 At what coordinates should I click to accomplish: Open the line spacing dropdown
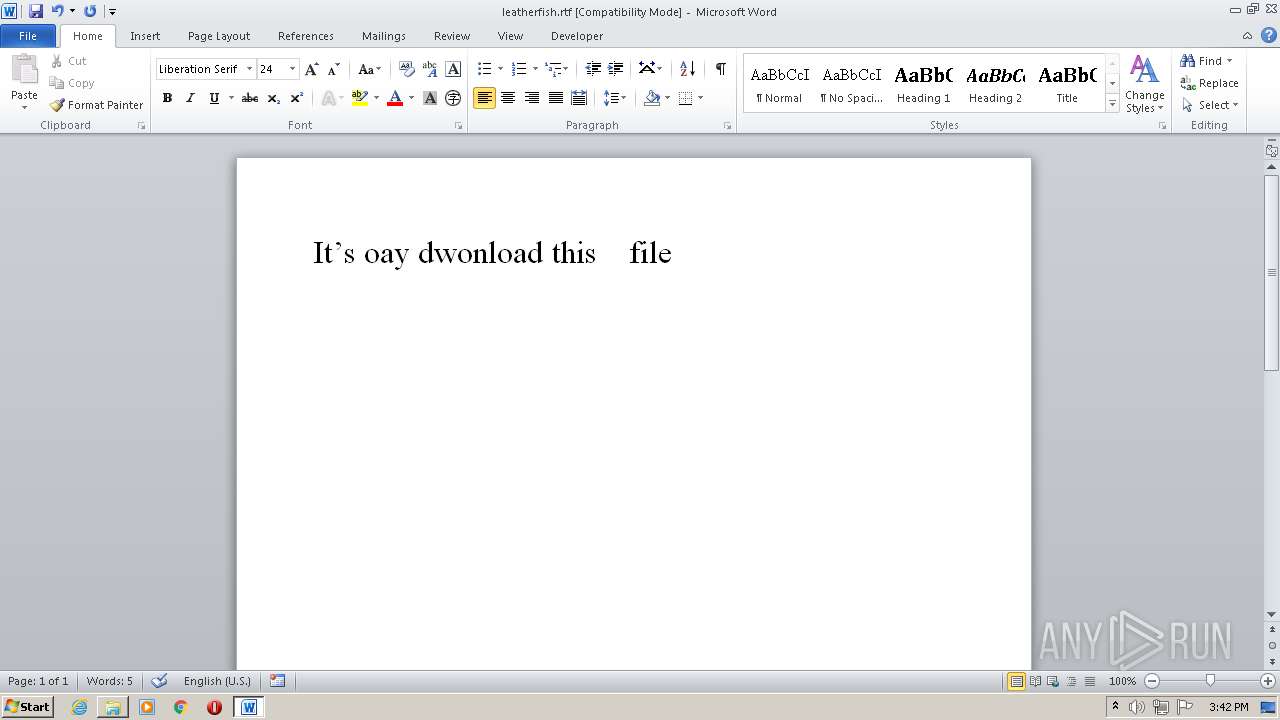614,98
